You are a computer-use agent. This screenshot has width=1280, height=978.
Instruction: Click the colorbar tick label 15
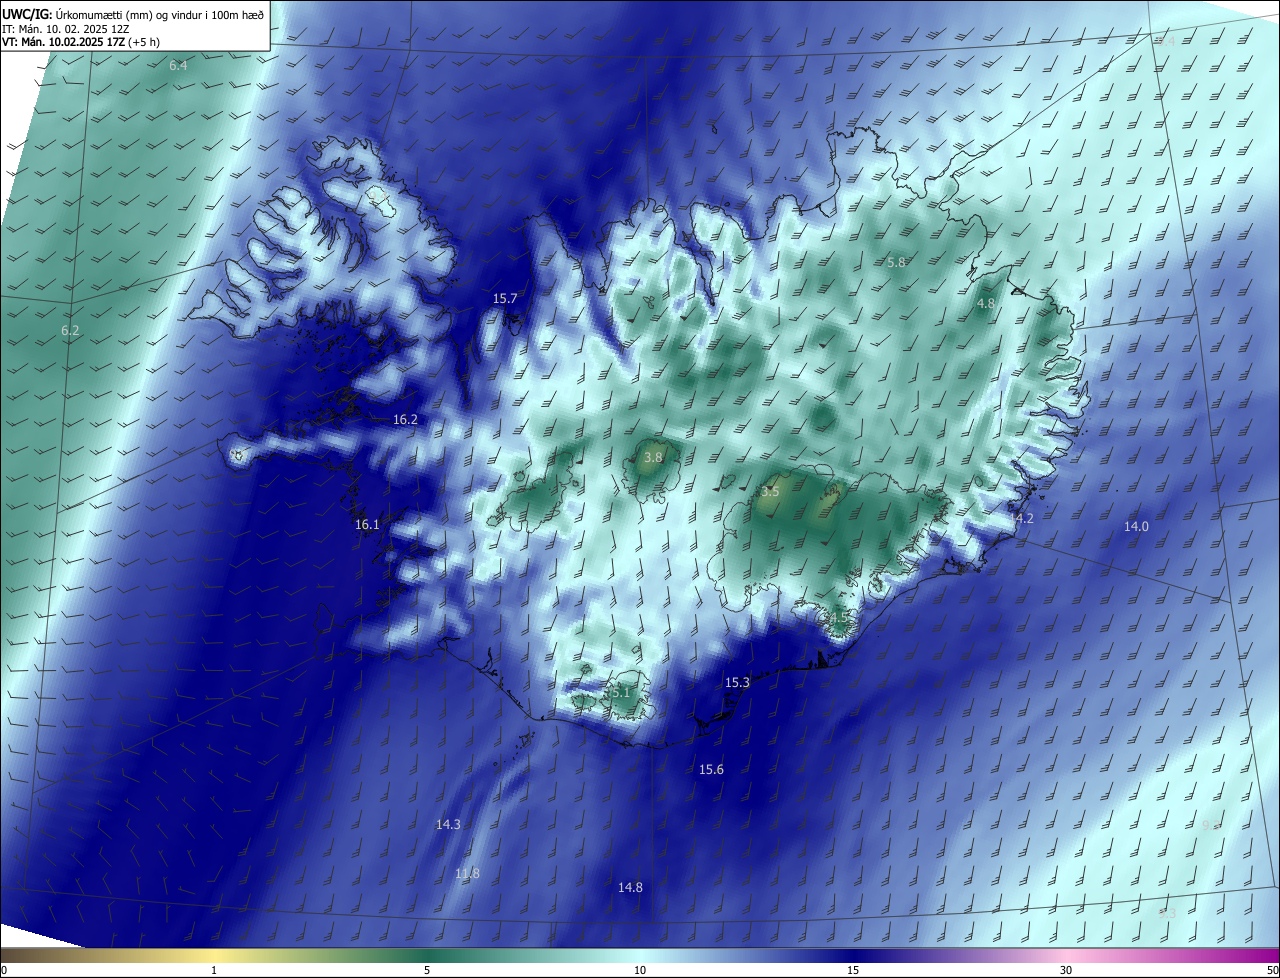pos(853,970)
